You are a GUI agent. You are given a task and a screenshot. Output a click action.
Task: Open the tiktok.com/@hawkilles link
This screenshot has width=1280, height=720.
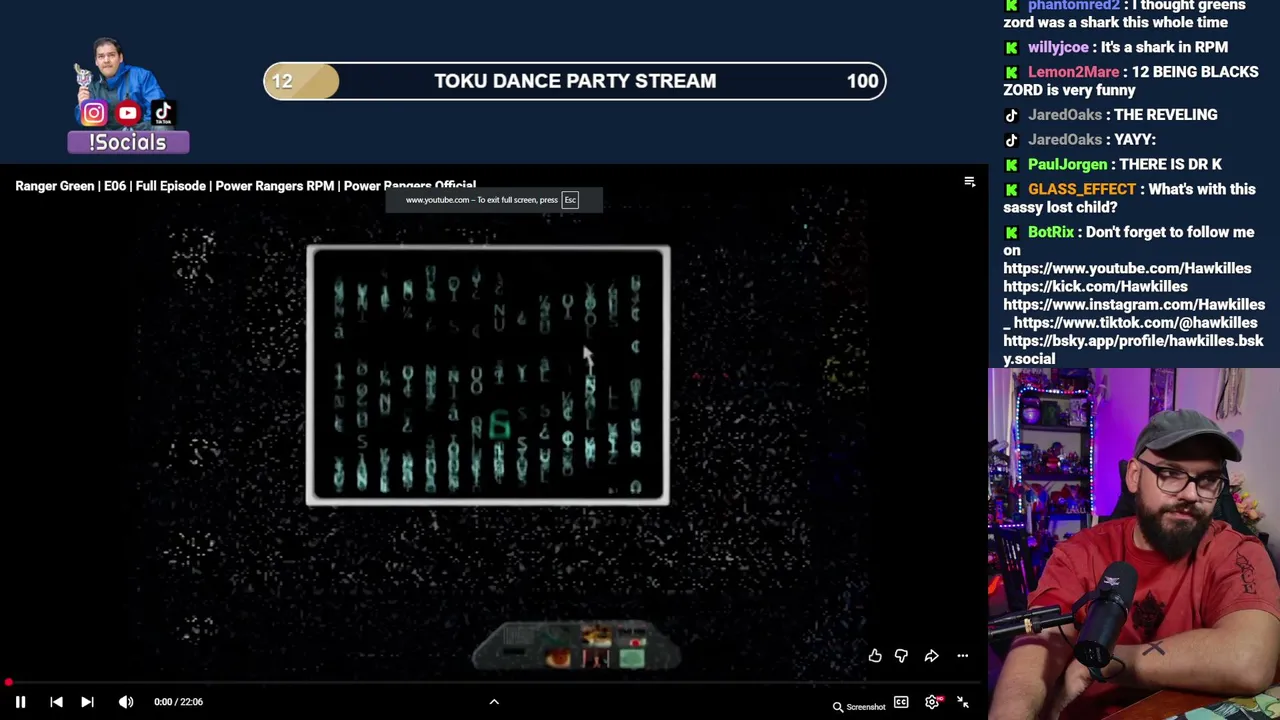(1135, 322)
